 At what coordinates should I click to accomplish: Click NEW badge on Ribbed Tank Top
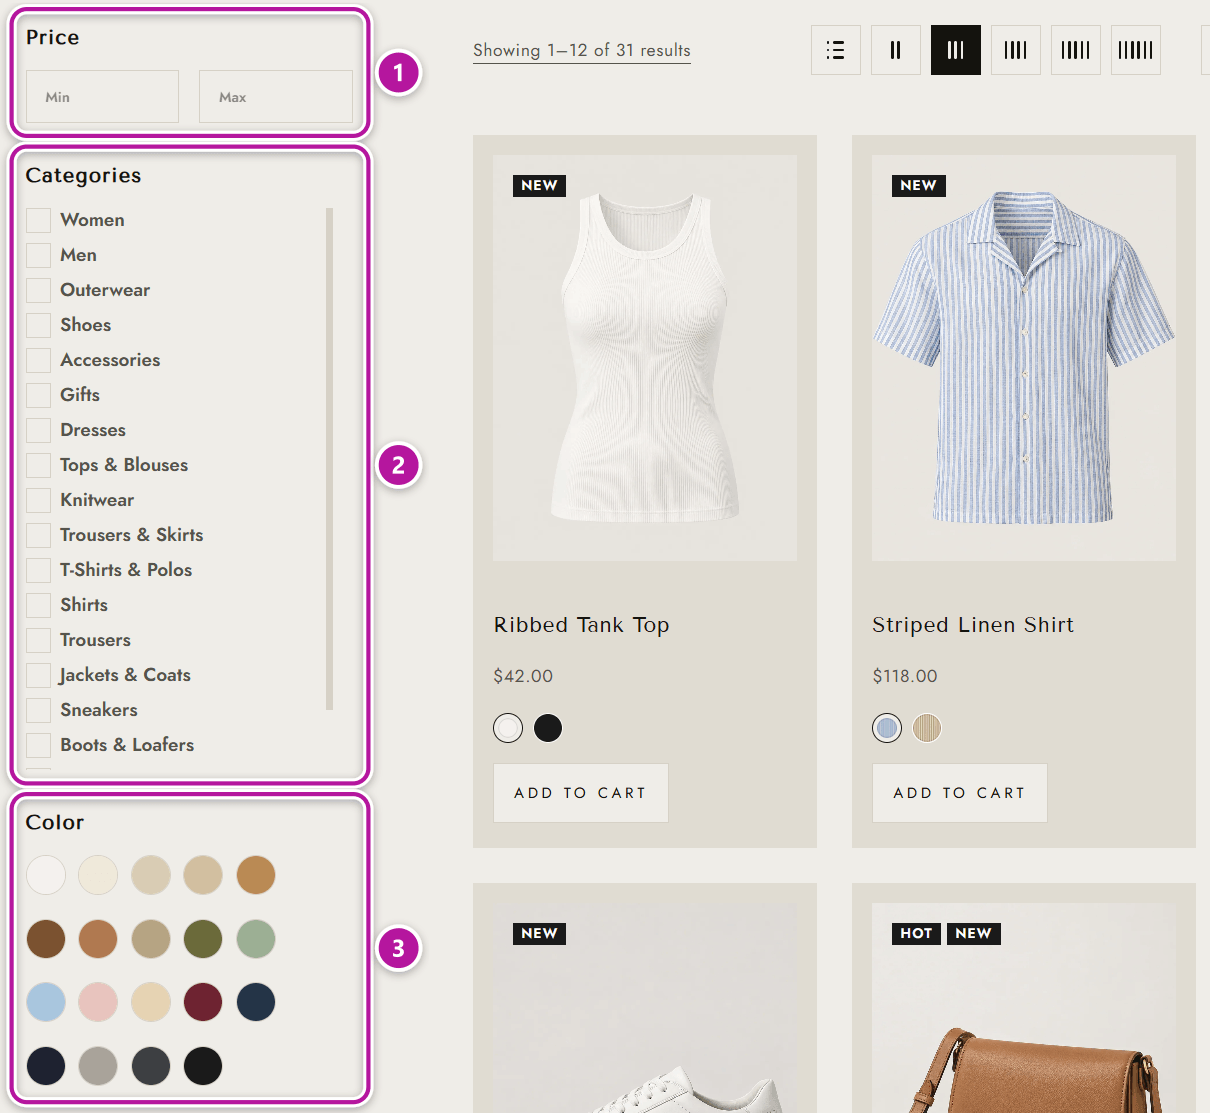point(540,186)
